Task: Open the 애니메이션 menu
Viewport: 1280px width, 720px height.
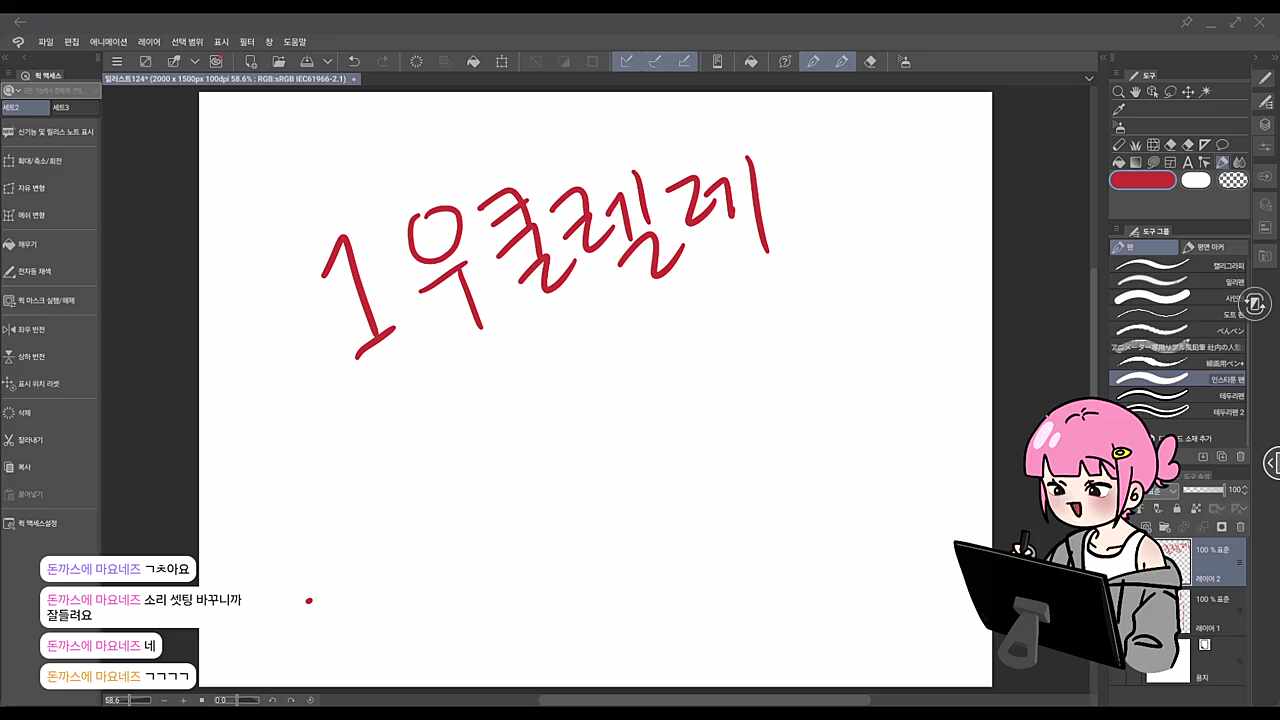Action: pos(108,42)
